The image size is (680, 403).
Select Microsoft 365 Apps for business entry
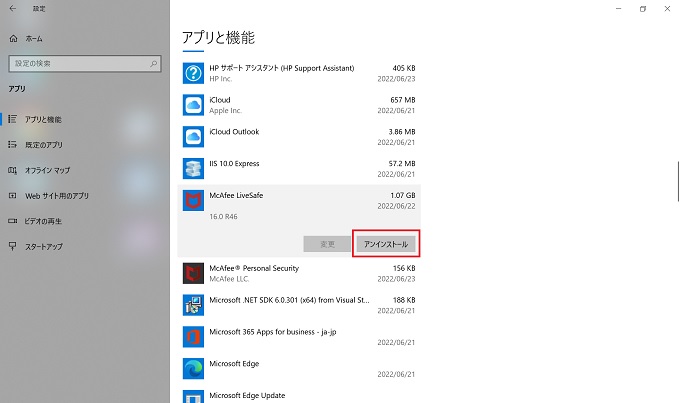point(299,337)
